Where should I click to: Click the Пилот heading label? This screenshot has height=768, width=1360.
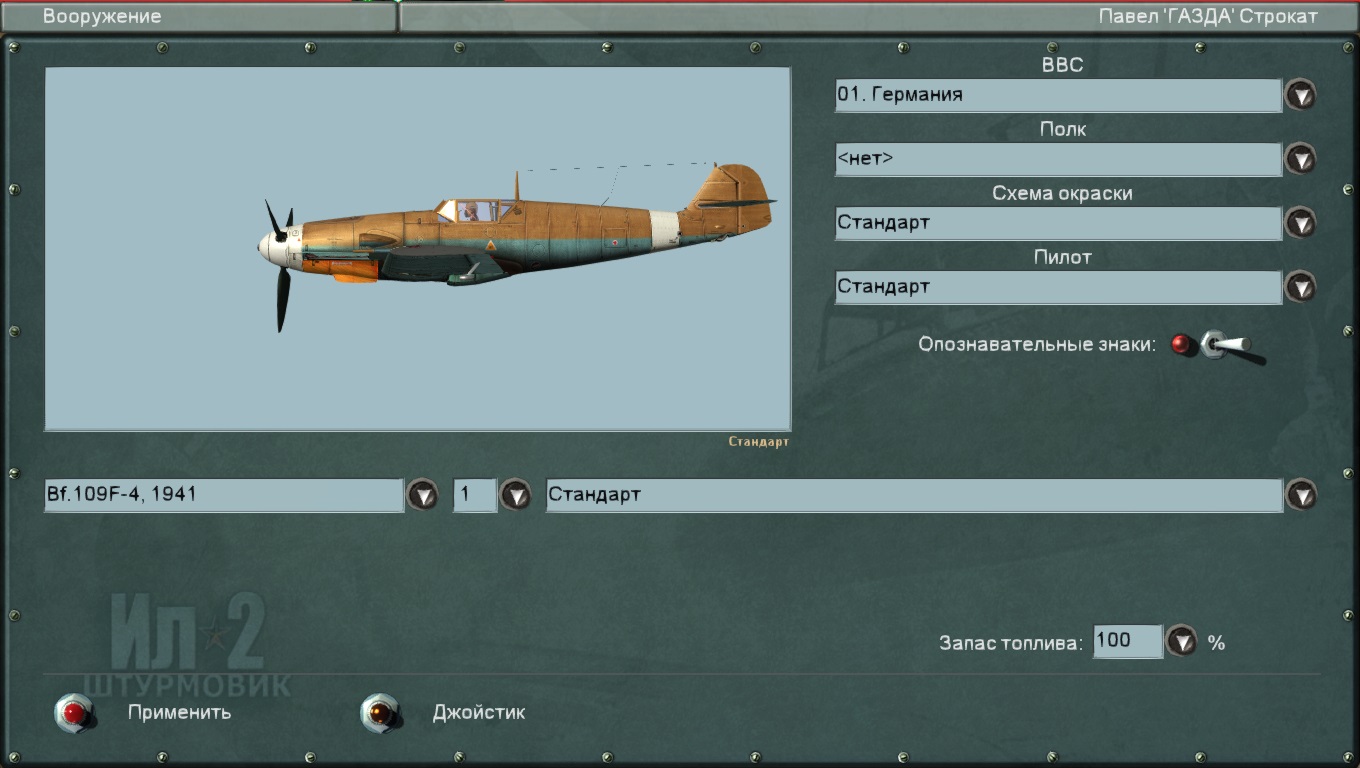click(x=1062, y=258)
